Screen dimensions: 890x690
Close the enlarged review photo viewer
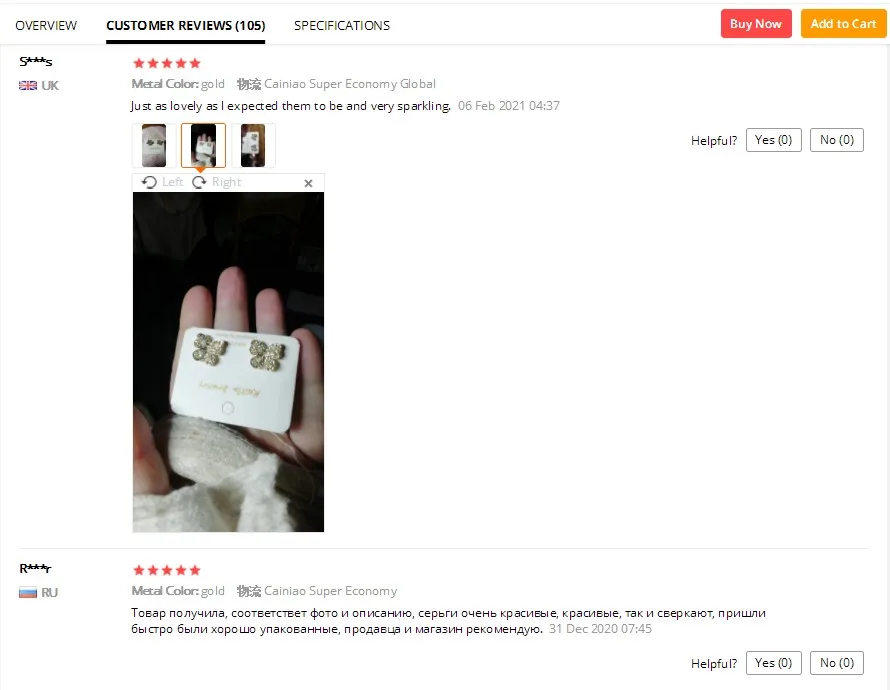[x=308, y=183]
